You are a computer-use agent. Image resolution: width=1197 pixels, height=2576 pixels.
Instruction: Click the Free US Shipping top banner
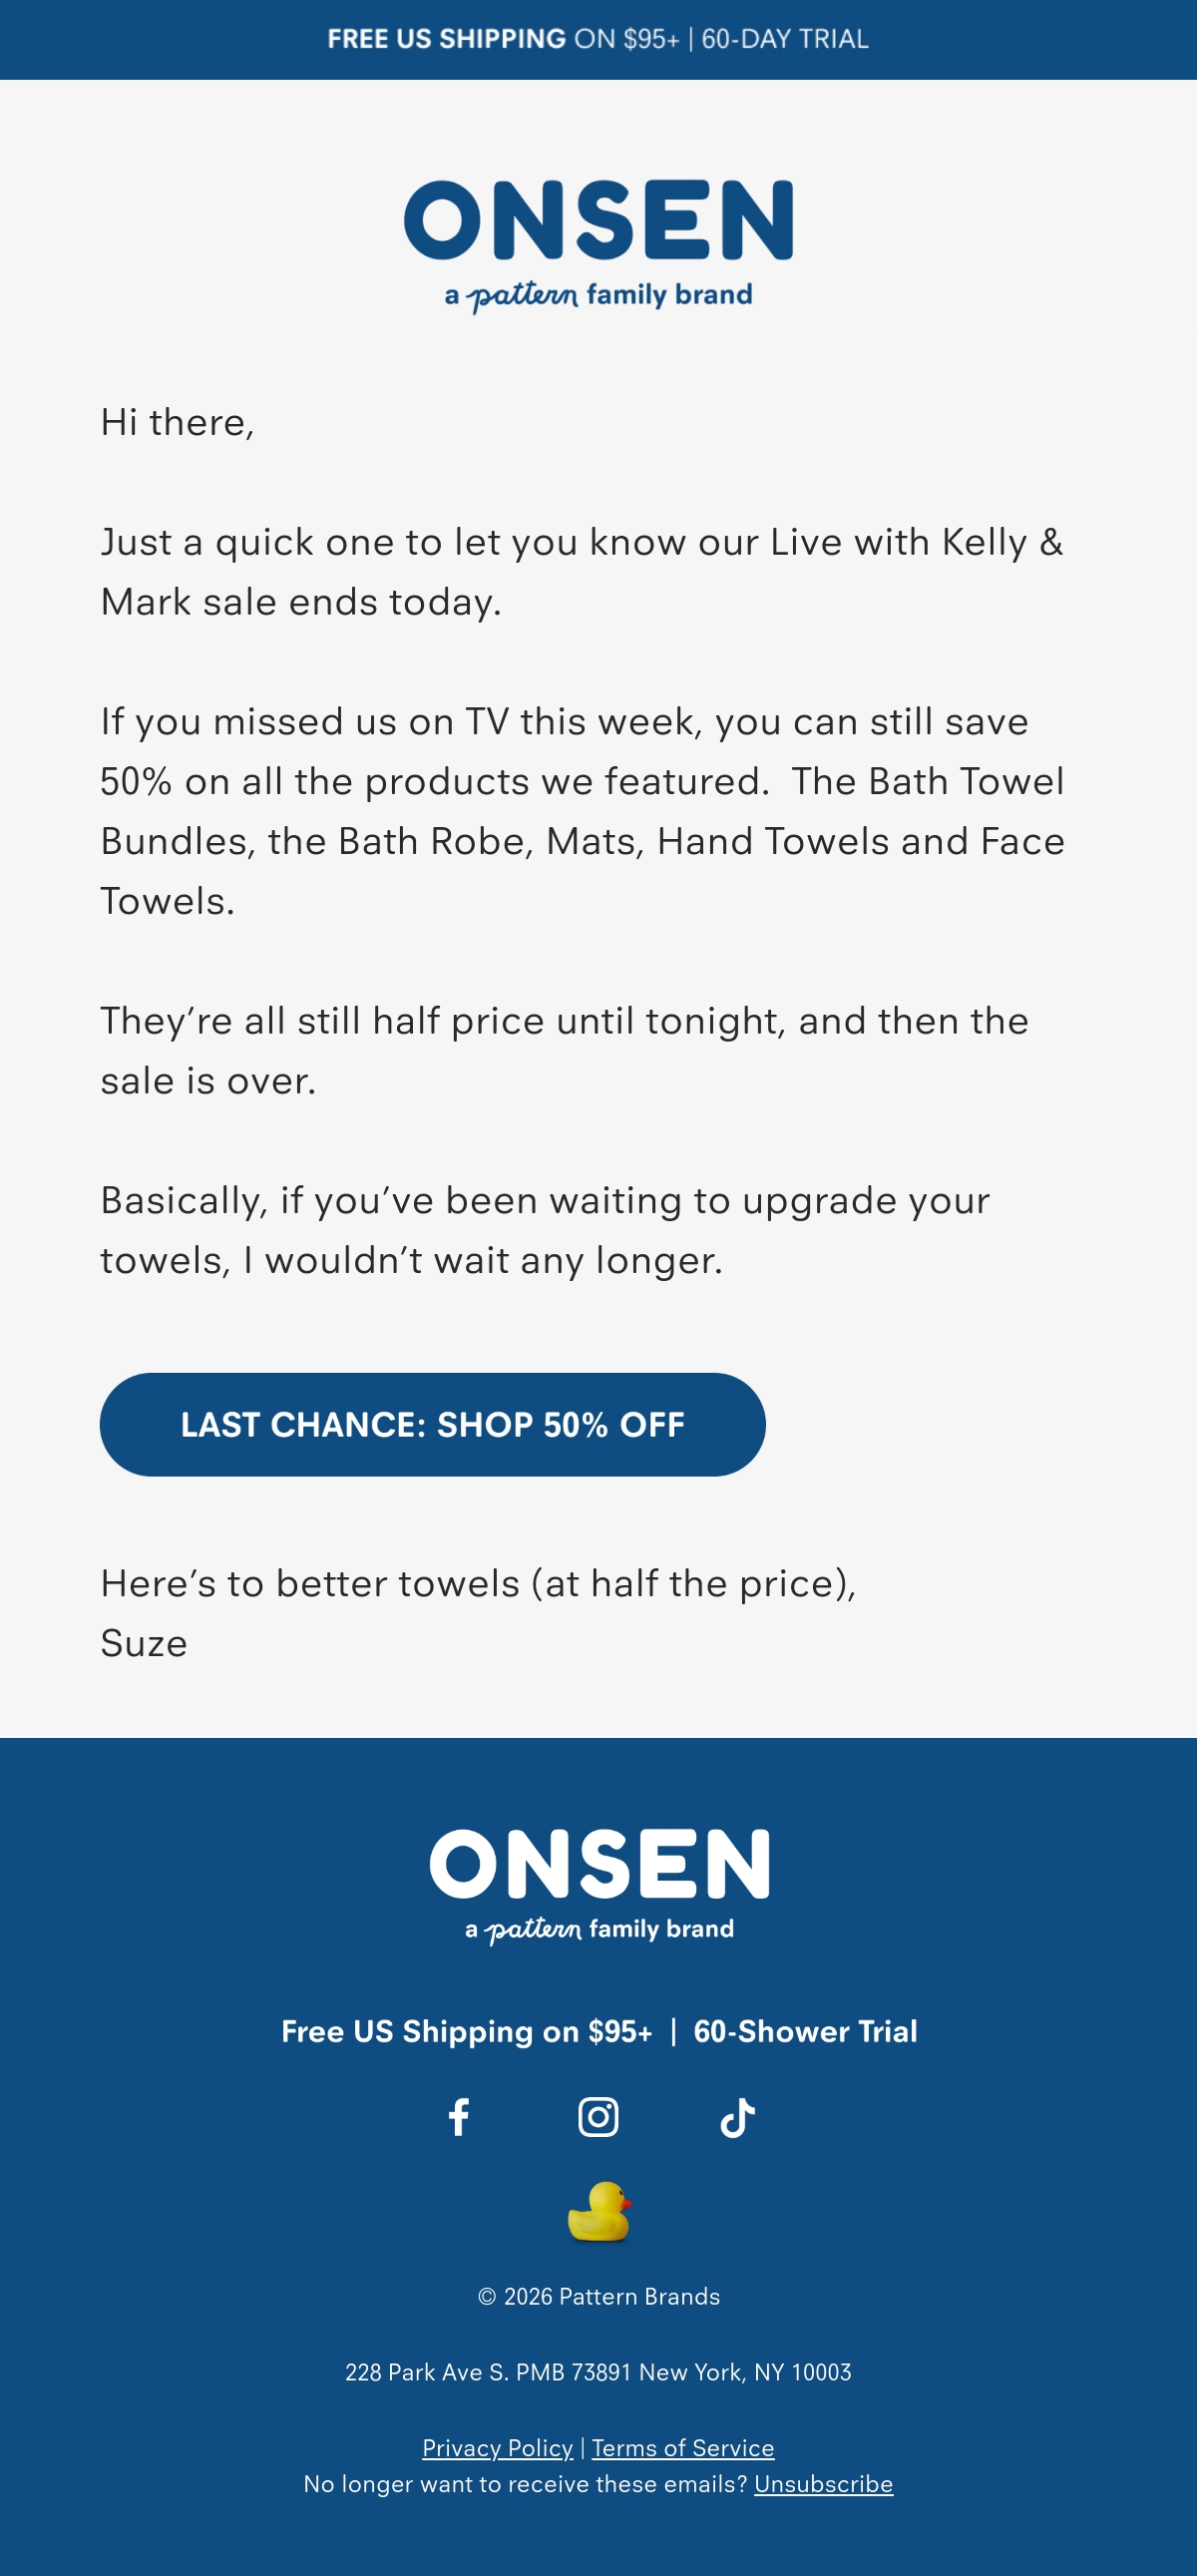click(598, 39)
